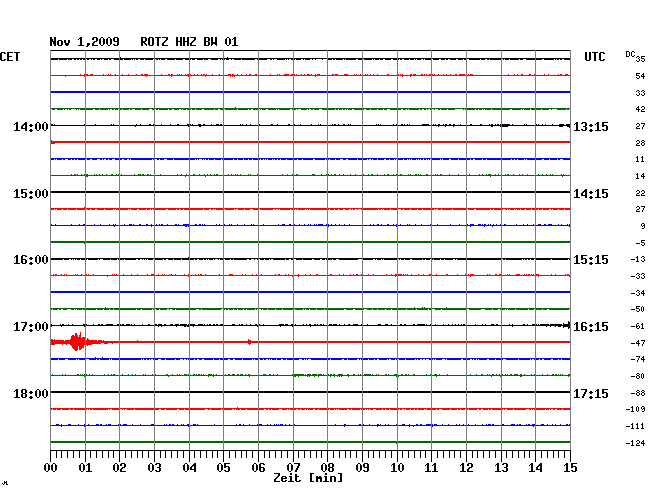Select DC value "-34"
Viewport: 650px width, 494px height.
pos(638,293)
